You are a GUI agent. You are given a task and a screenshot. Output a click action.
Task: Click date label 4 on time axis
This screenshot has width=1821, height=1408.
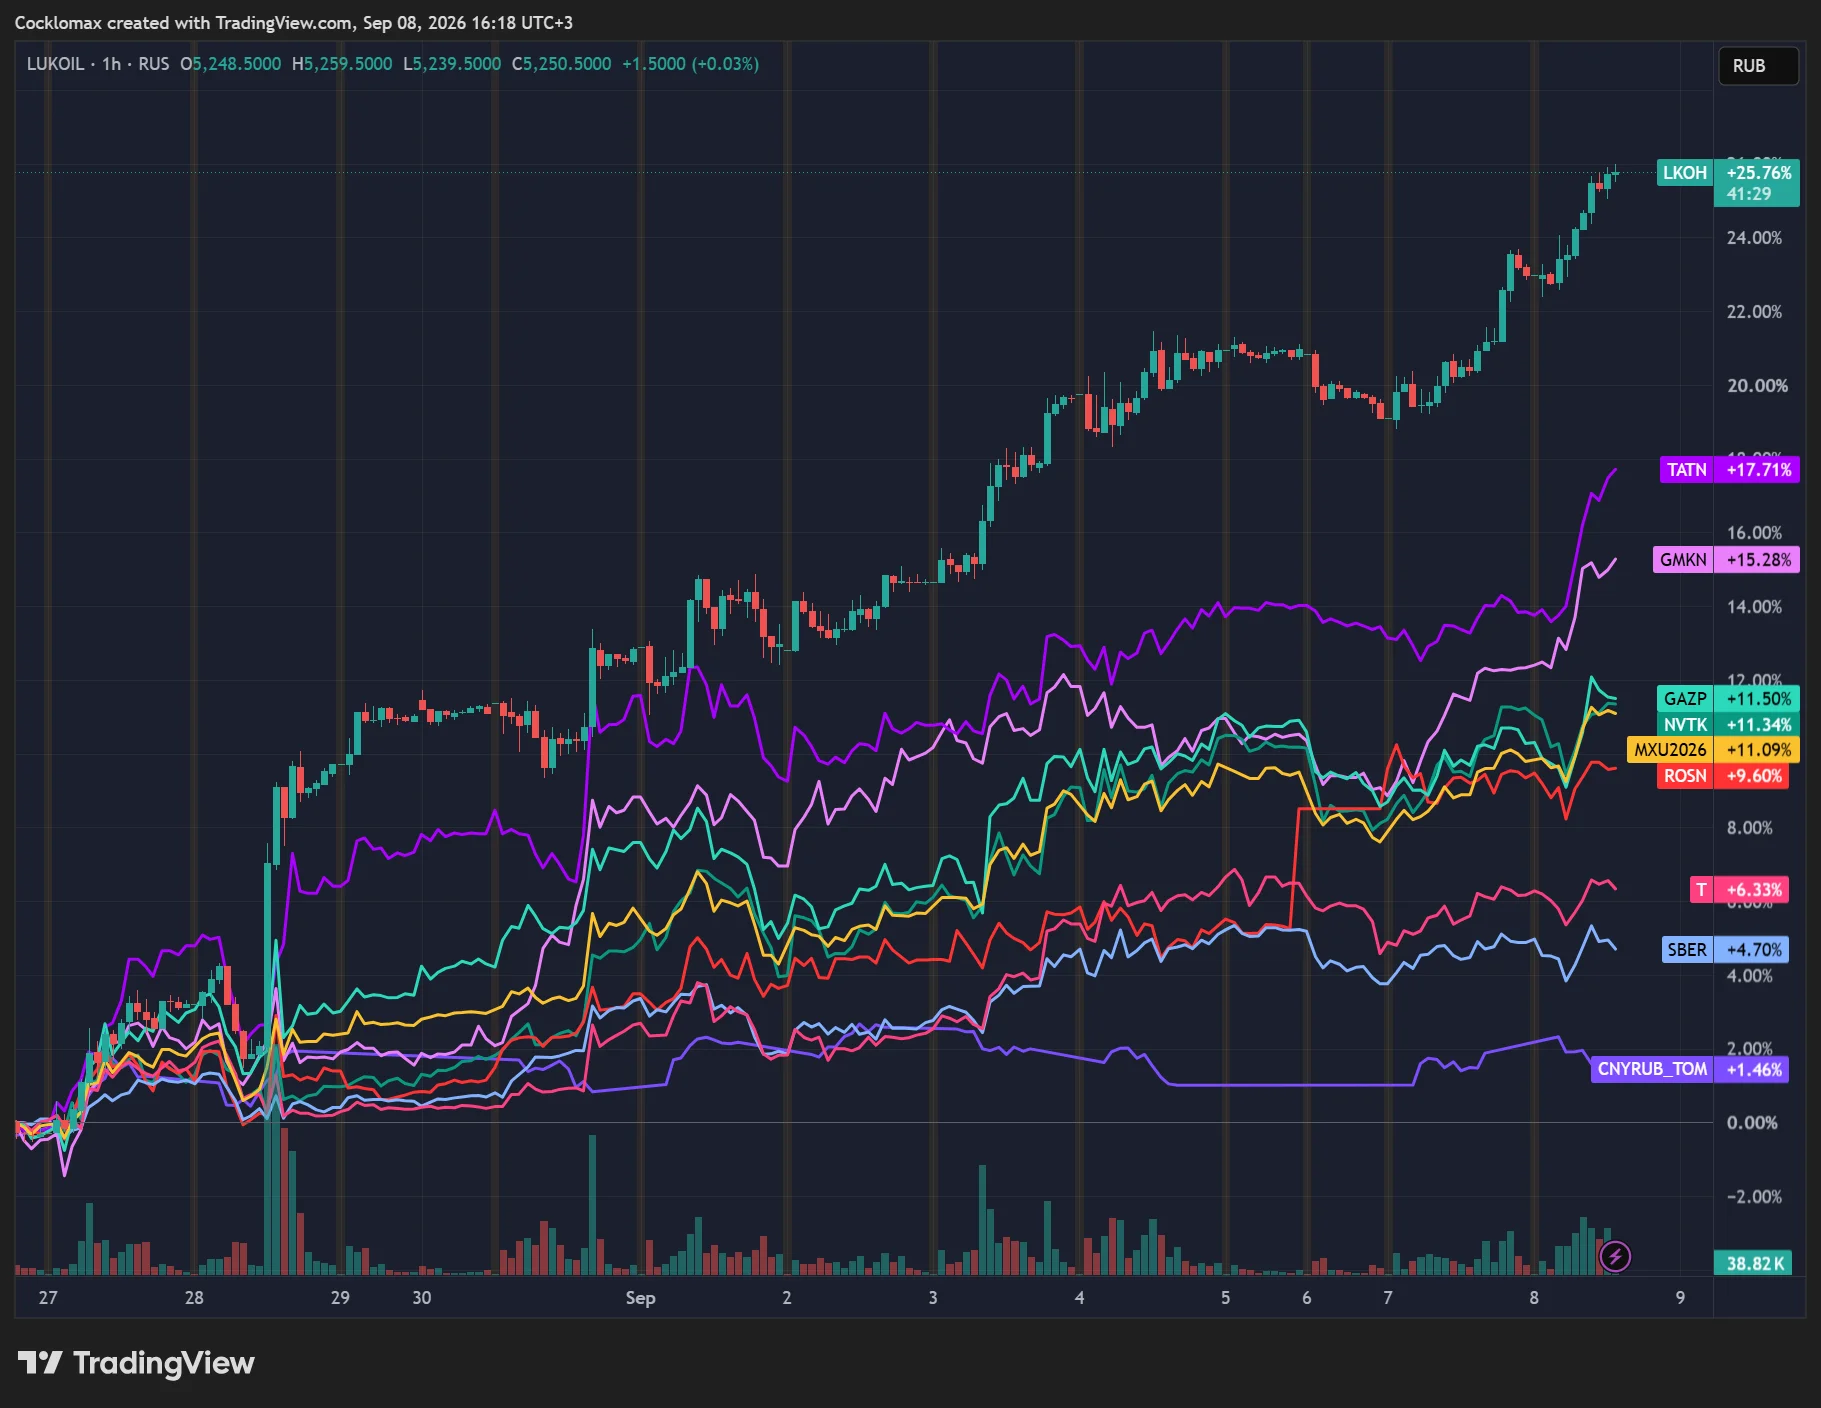(1079, 1298)
